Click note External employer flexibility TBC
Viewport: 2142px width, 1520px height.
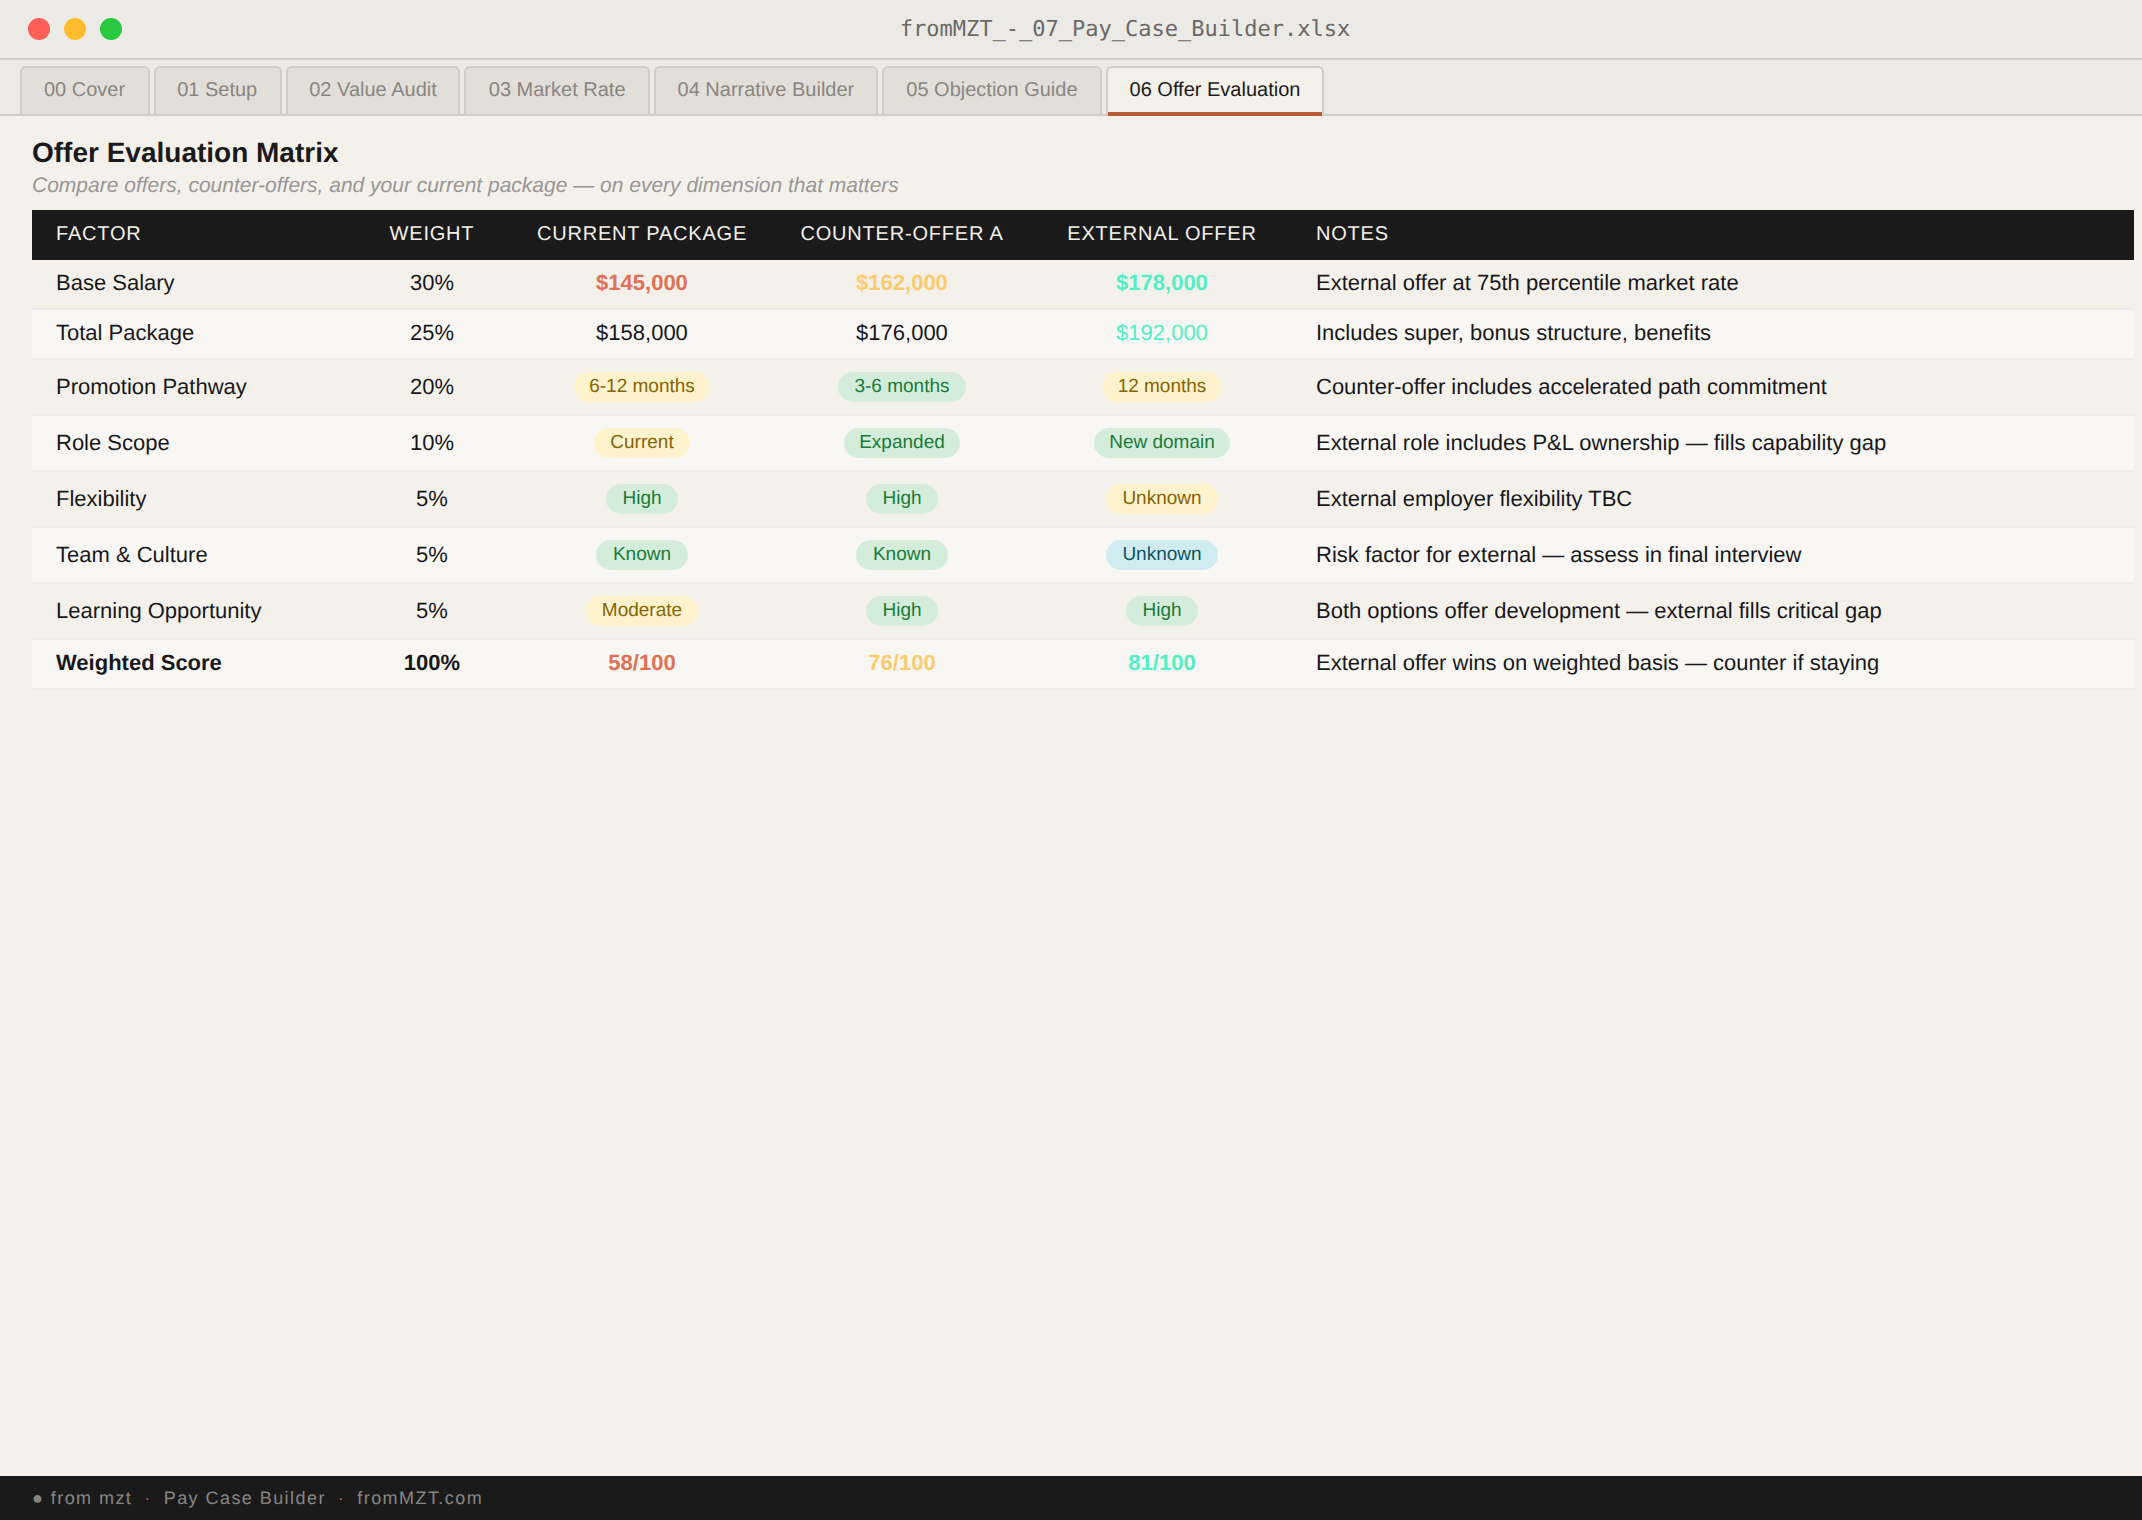(1474, 499)
